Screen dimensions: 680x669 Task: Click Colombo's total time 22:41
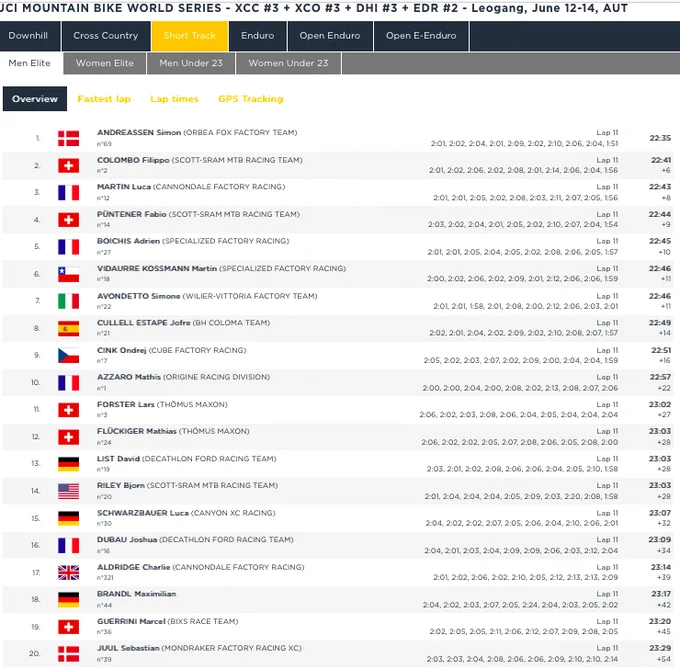(x=661, y=160)
